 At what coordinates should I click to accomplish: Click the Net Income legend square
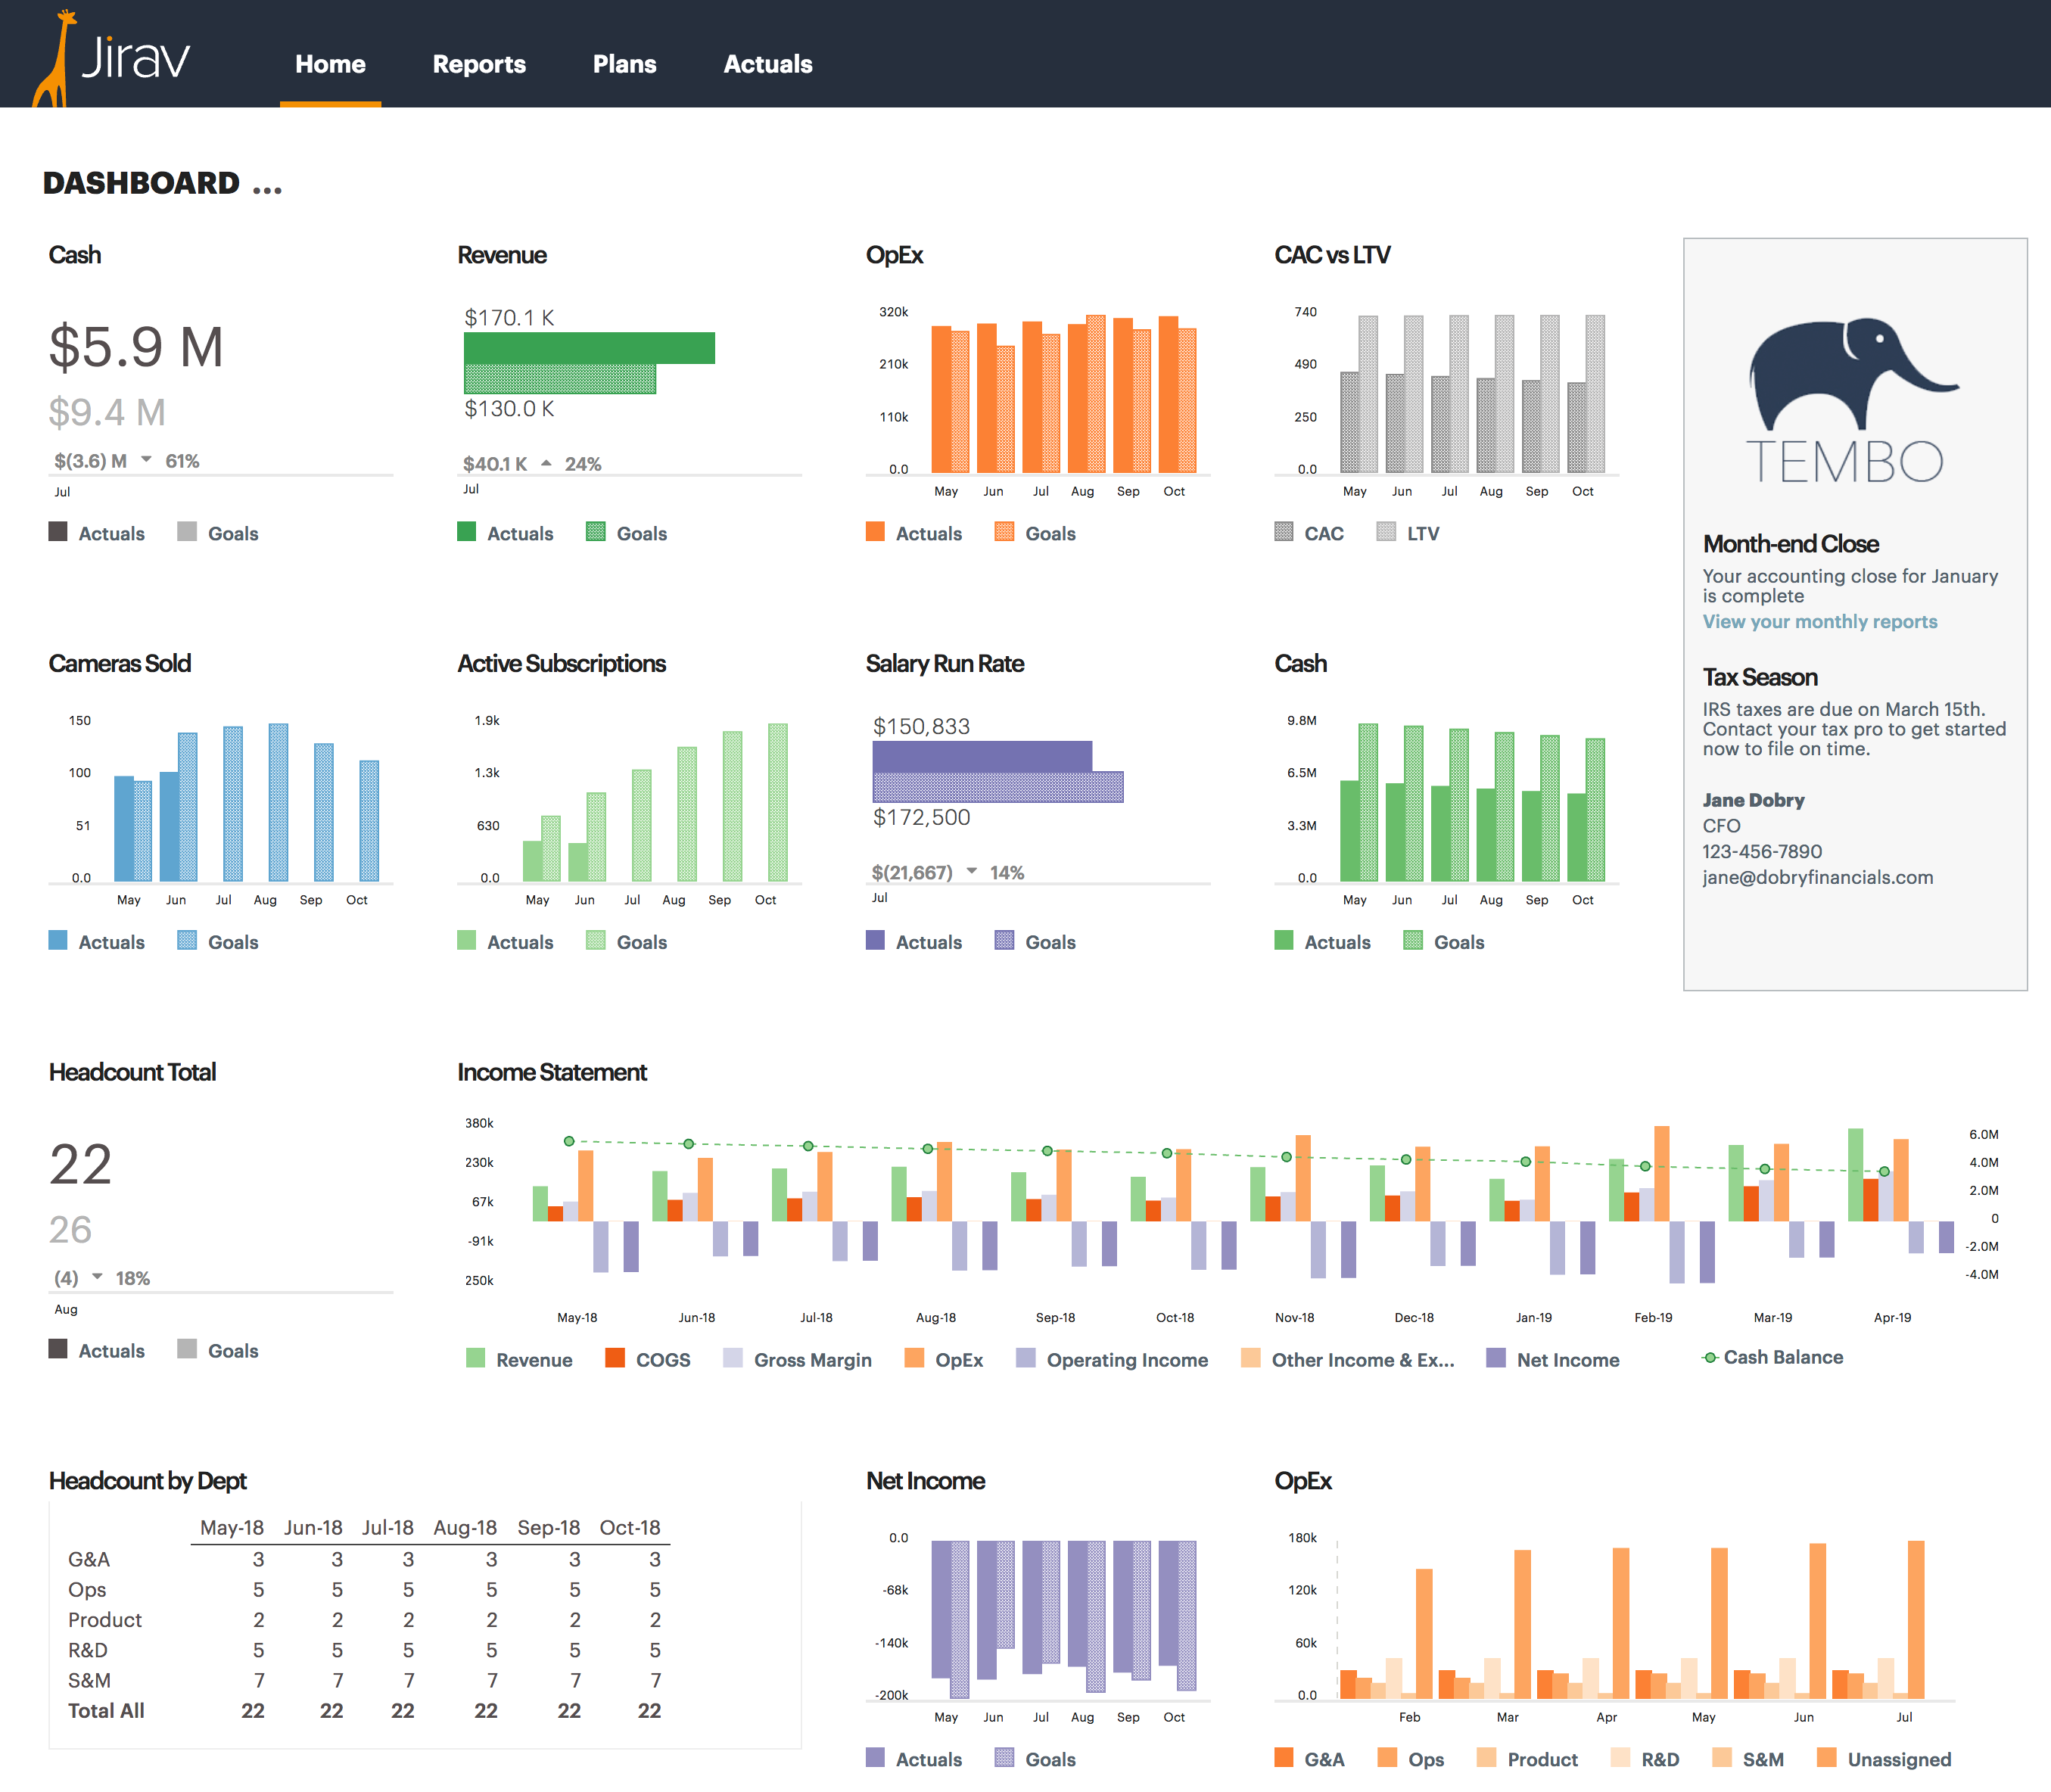pyautogui.click(x=1496, y=1358)
